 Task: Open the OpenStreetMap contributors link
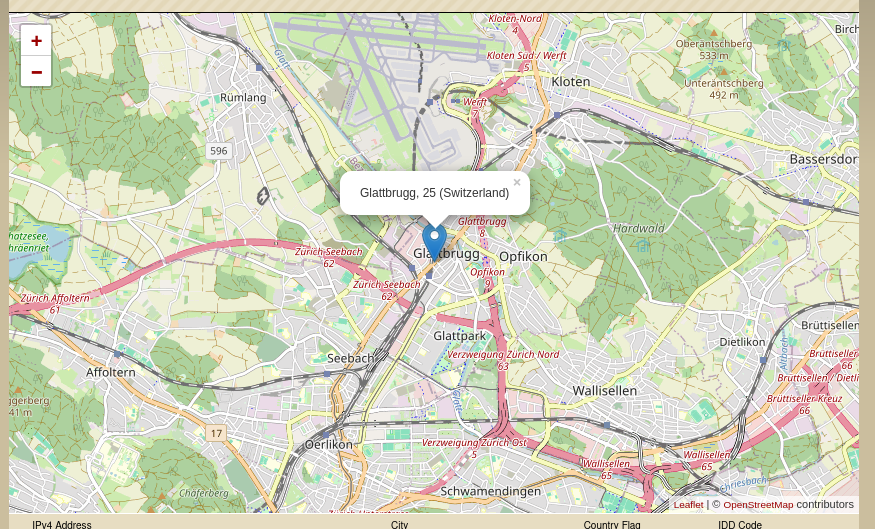pos(758,504)
